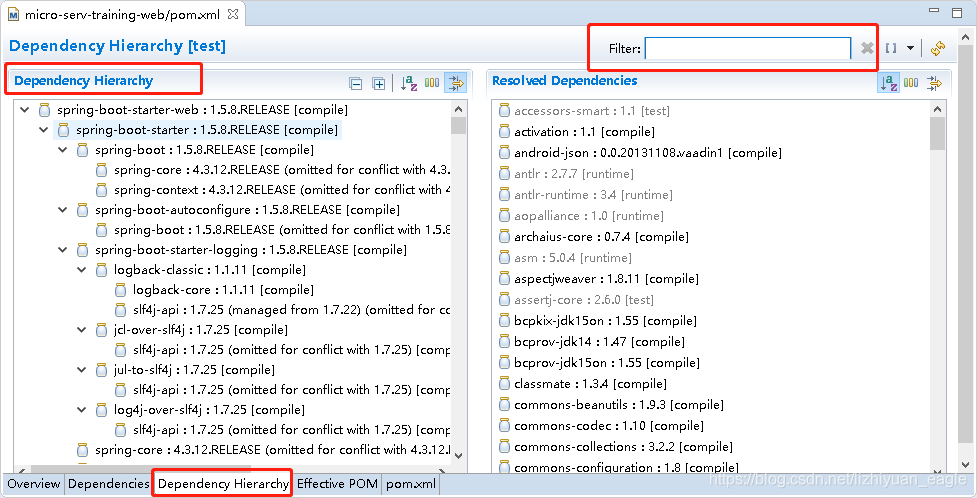Click filter icon in Resolved Dependencies toolbar
Viewport: 977px width, 498px height.
(934, 84)
